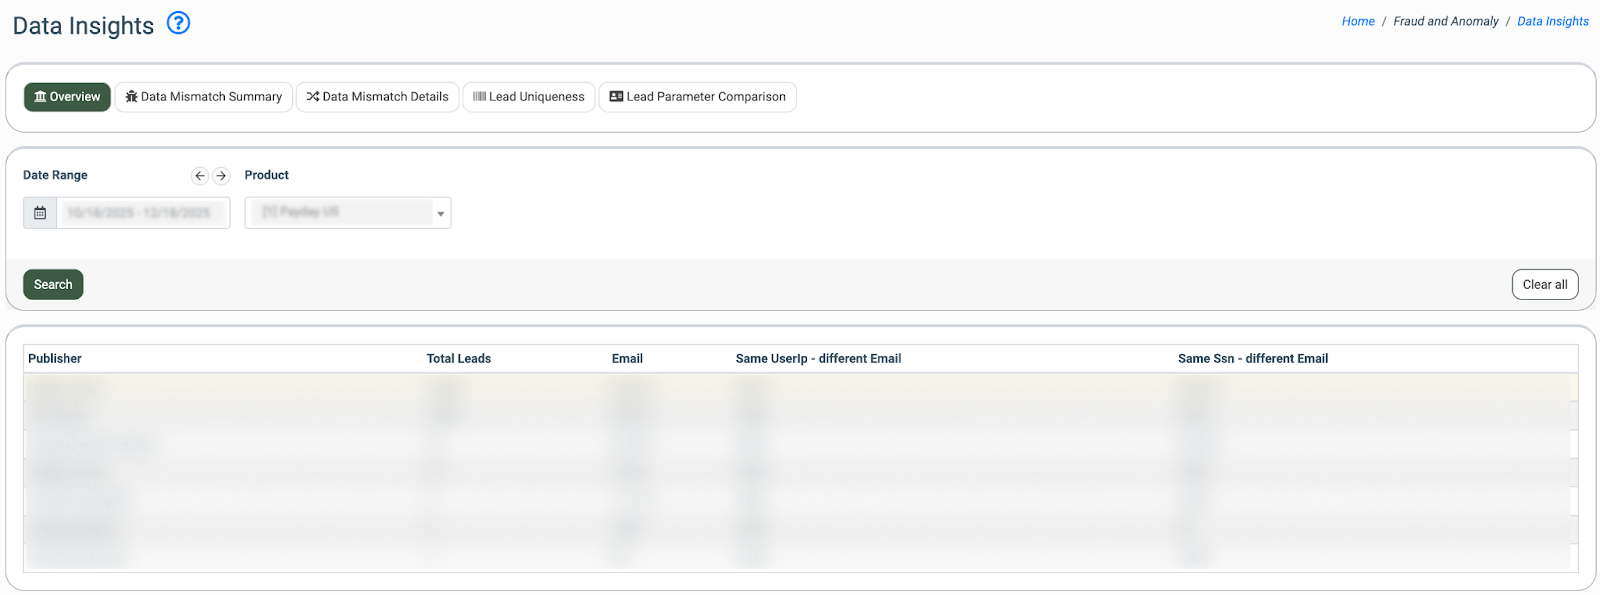The width and height of the screenshot is (1600, 595).
Task: Open the Lead Parameter Comparison tab
Action: [x=697, y=97]
